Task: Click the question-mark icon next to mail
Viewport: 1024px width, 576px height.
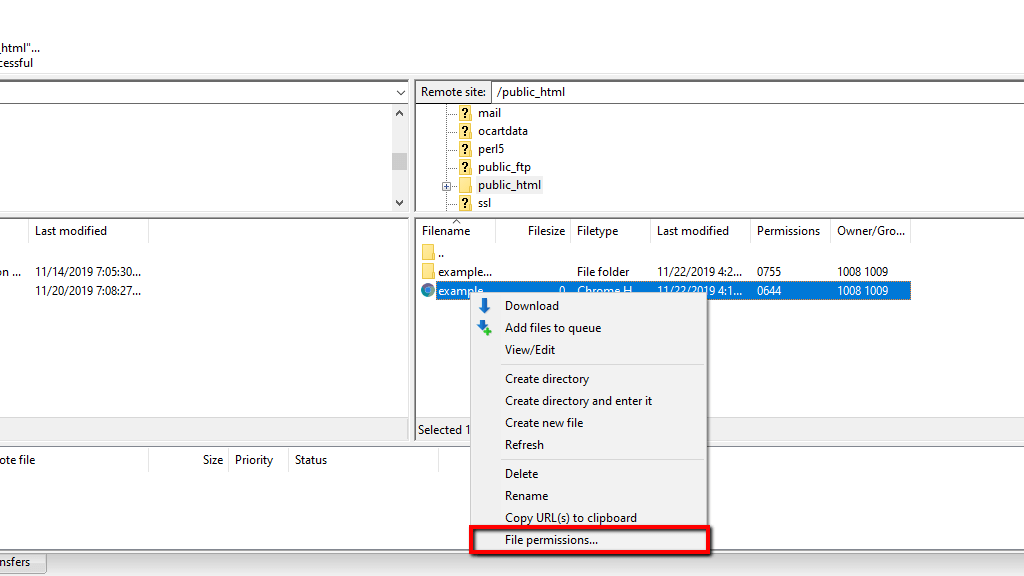Action: click(x=465, y=112)
